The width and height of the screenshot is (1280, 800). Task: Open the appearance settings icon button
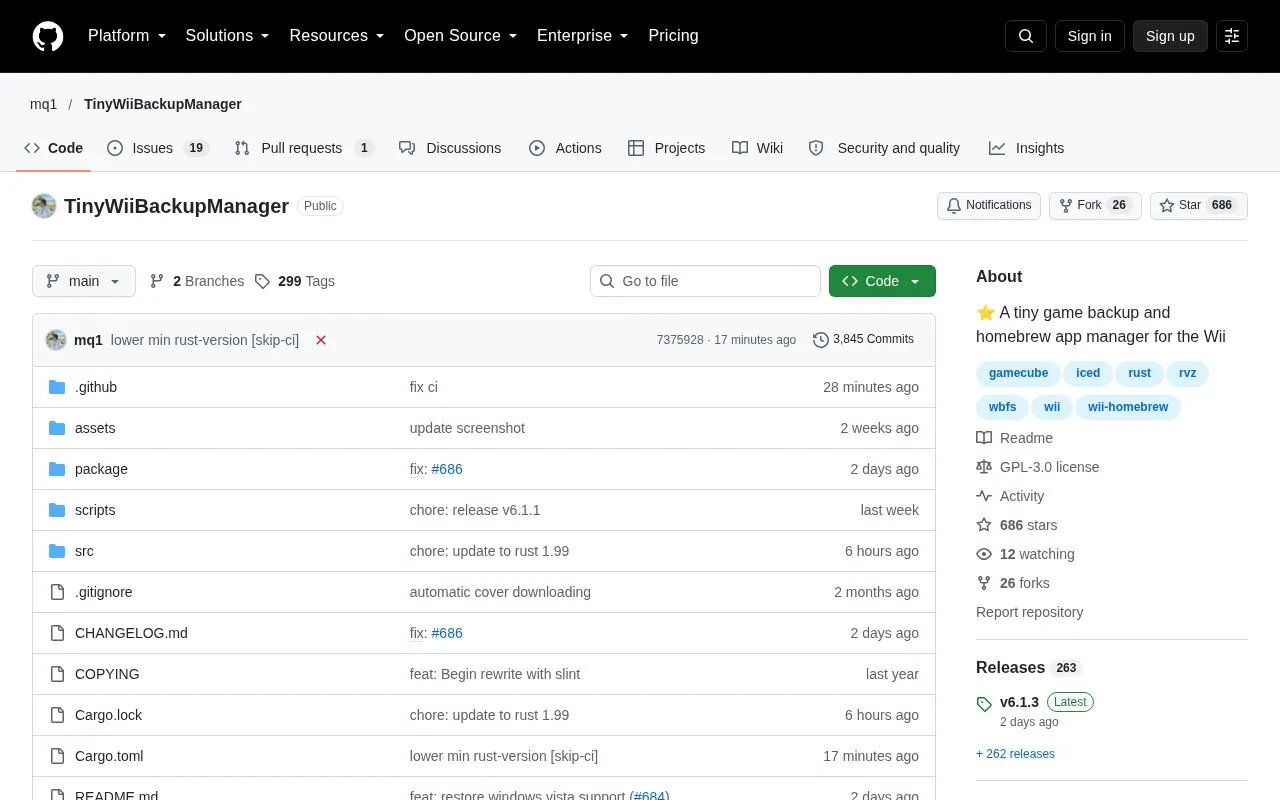[1232, 36]
